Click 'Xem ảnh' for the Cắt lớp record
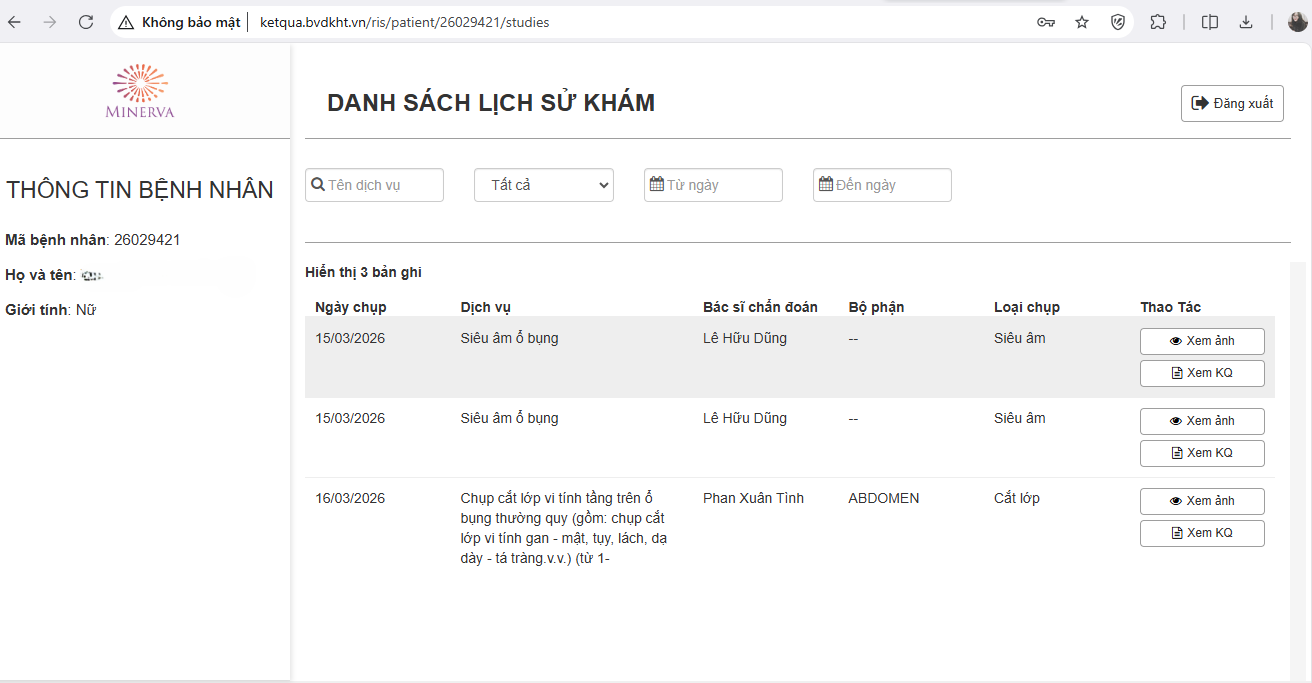The width and height of the screenshot is (1312, 683). pos(1202,501)
